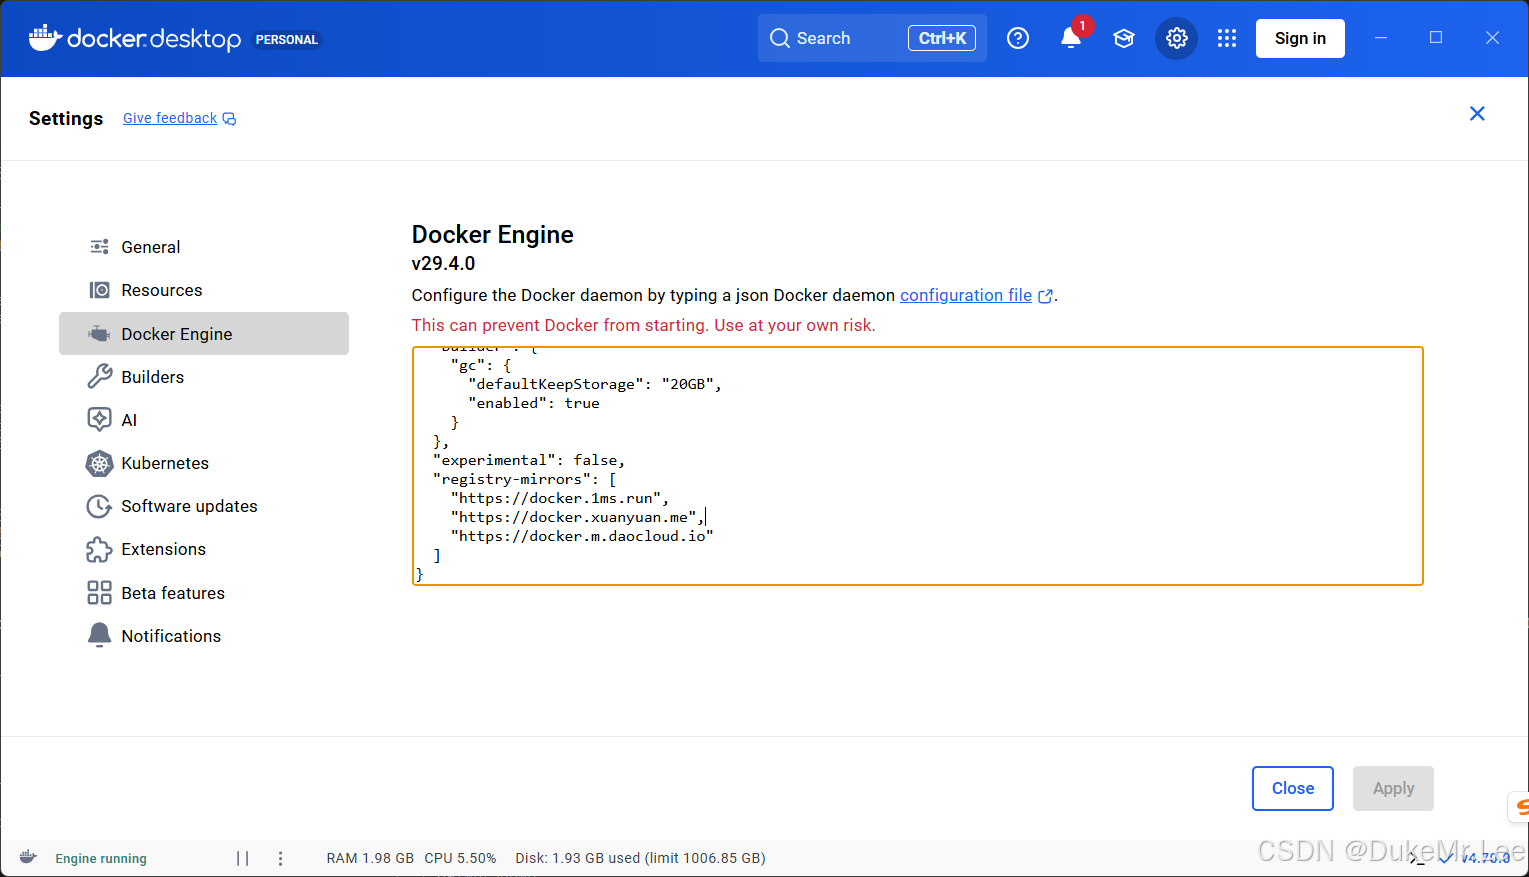The image size is (1529, 877).
Task: Click the "https://docker.m.daocloud.io" line
Action: pos(581,536)
